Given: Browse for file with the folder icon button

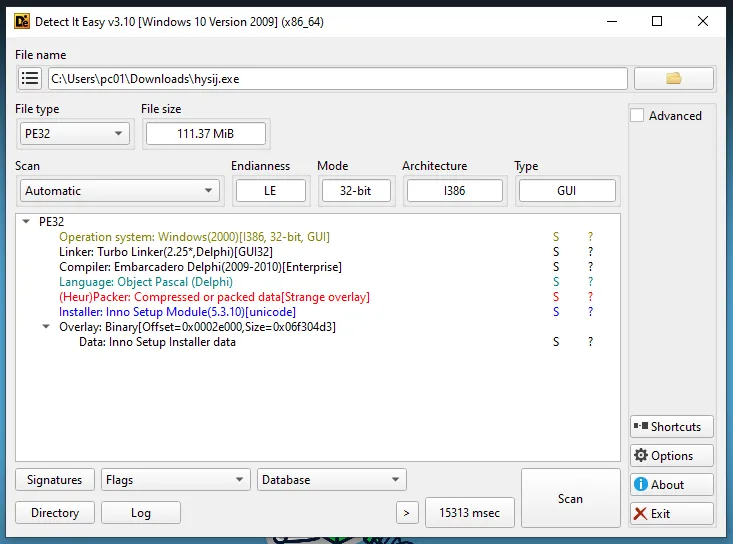Looking at the screenshot, I should pos(674,78).
